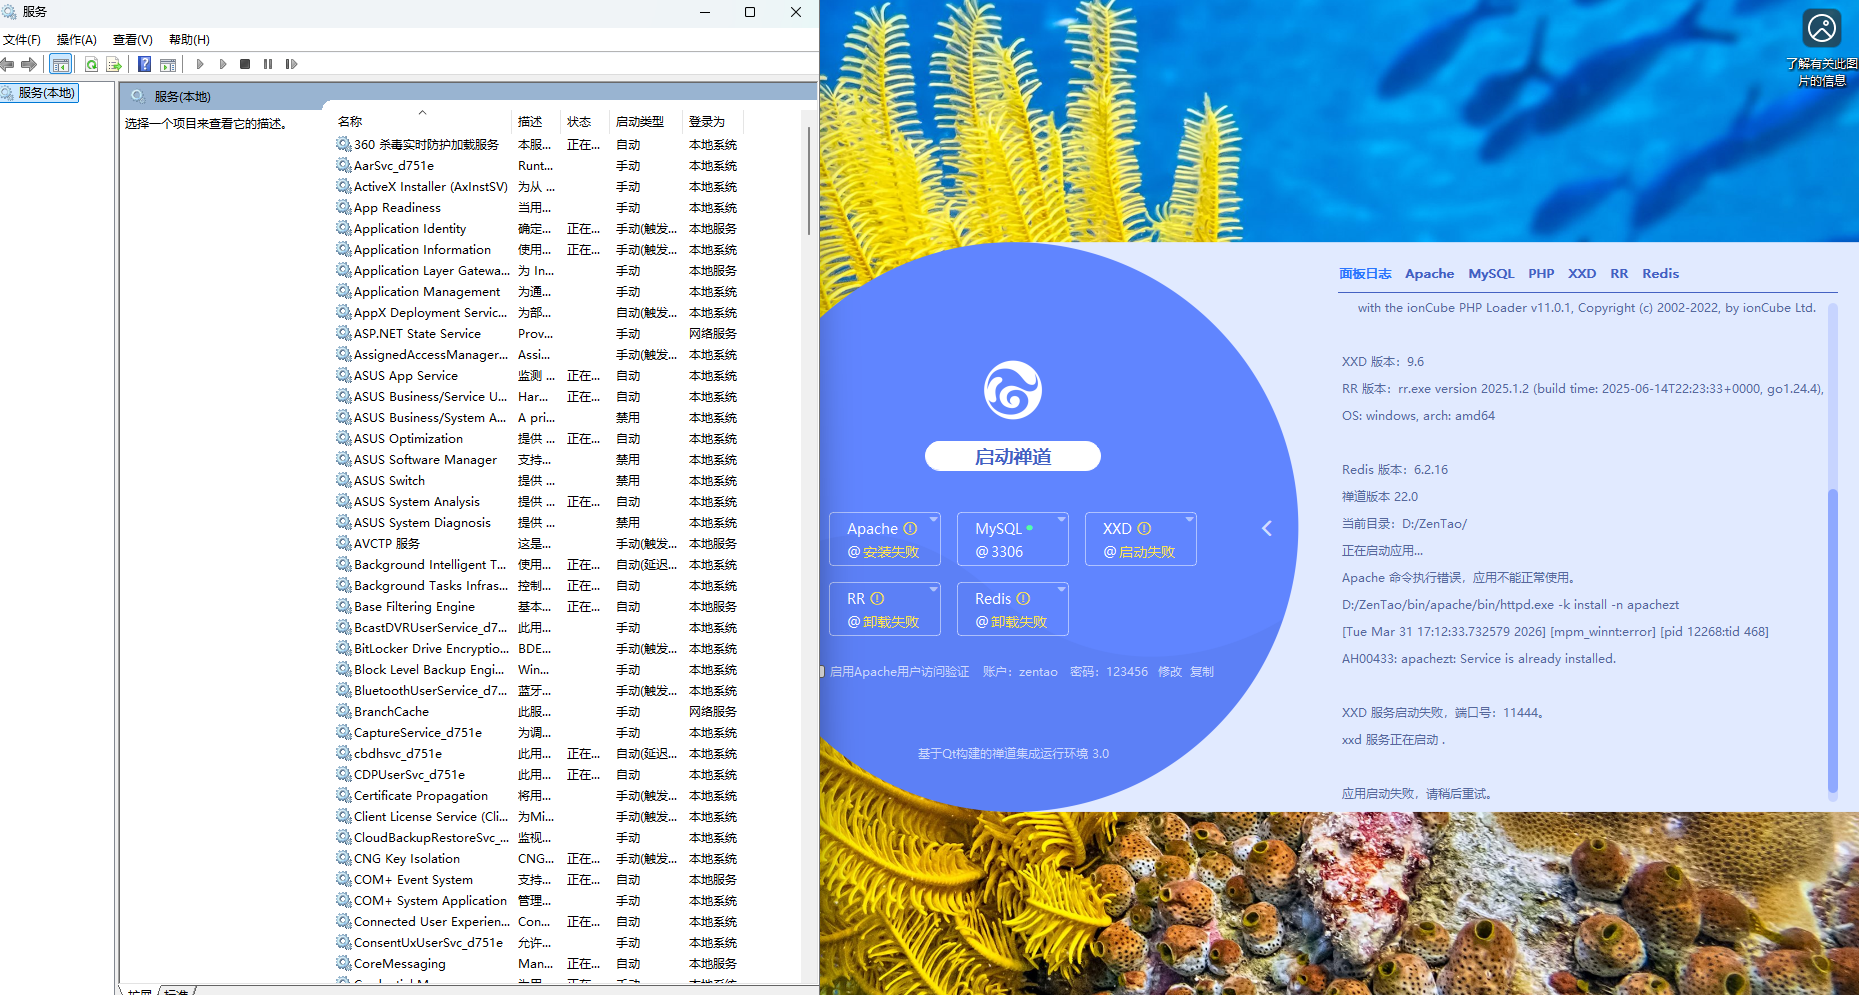Image resolution: width=1859 pixels, height=995 pixels.
Task: Open the 查看(V) menu
Action: pos(133,40)
